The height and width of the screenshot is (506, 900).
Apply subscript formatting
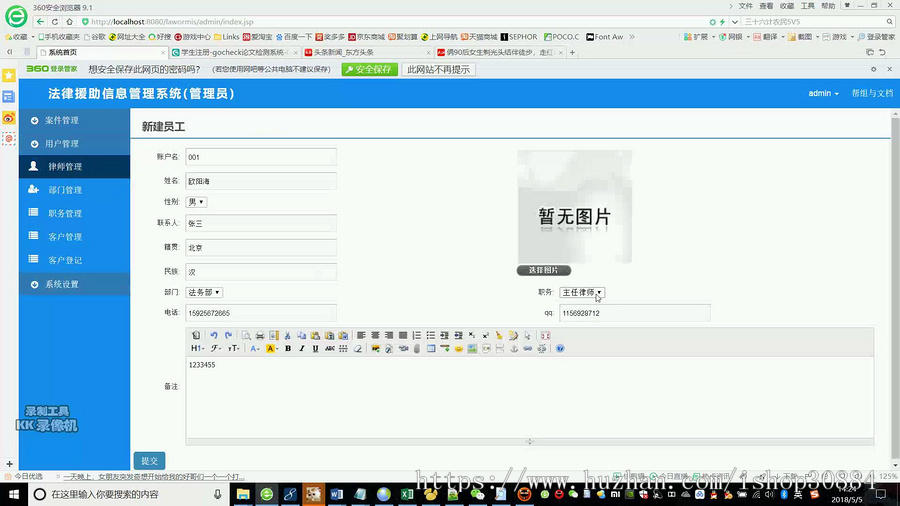(x=471, y=335)
